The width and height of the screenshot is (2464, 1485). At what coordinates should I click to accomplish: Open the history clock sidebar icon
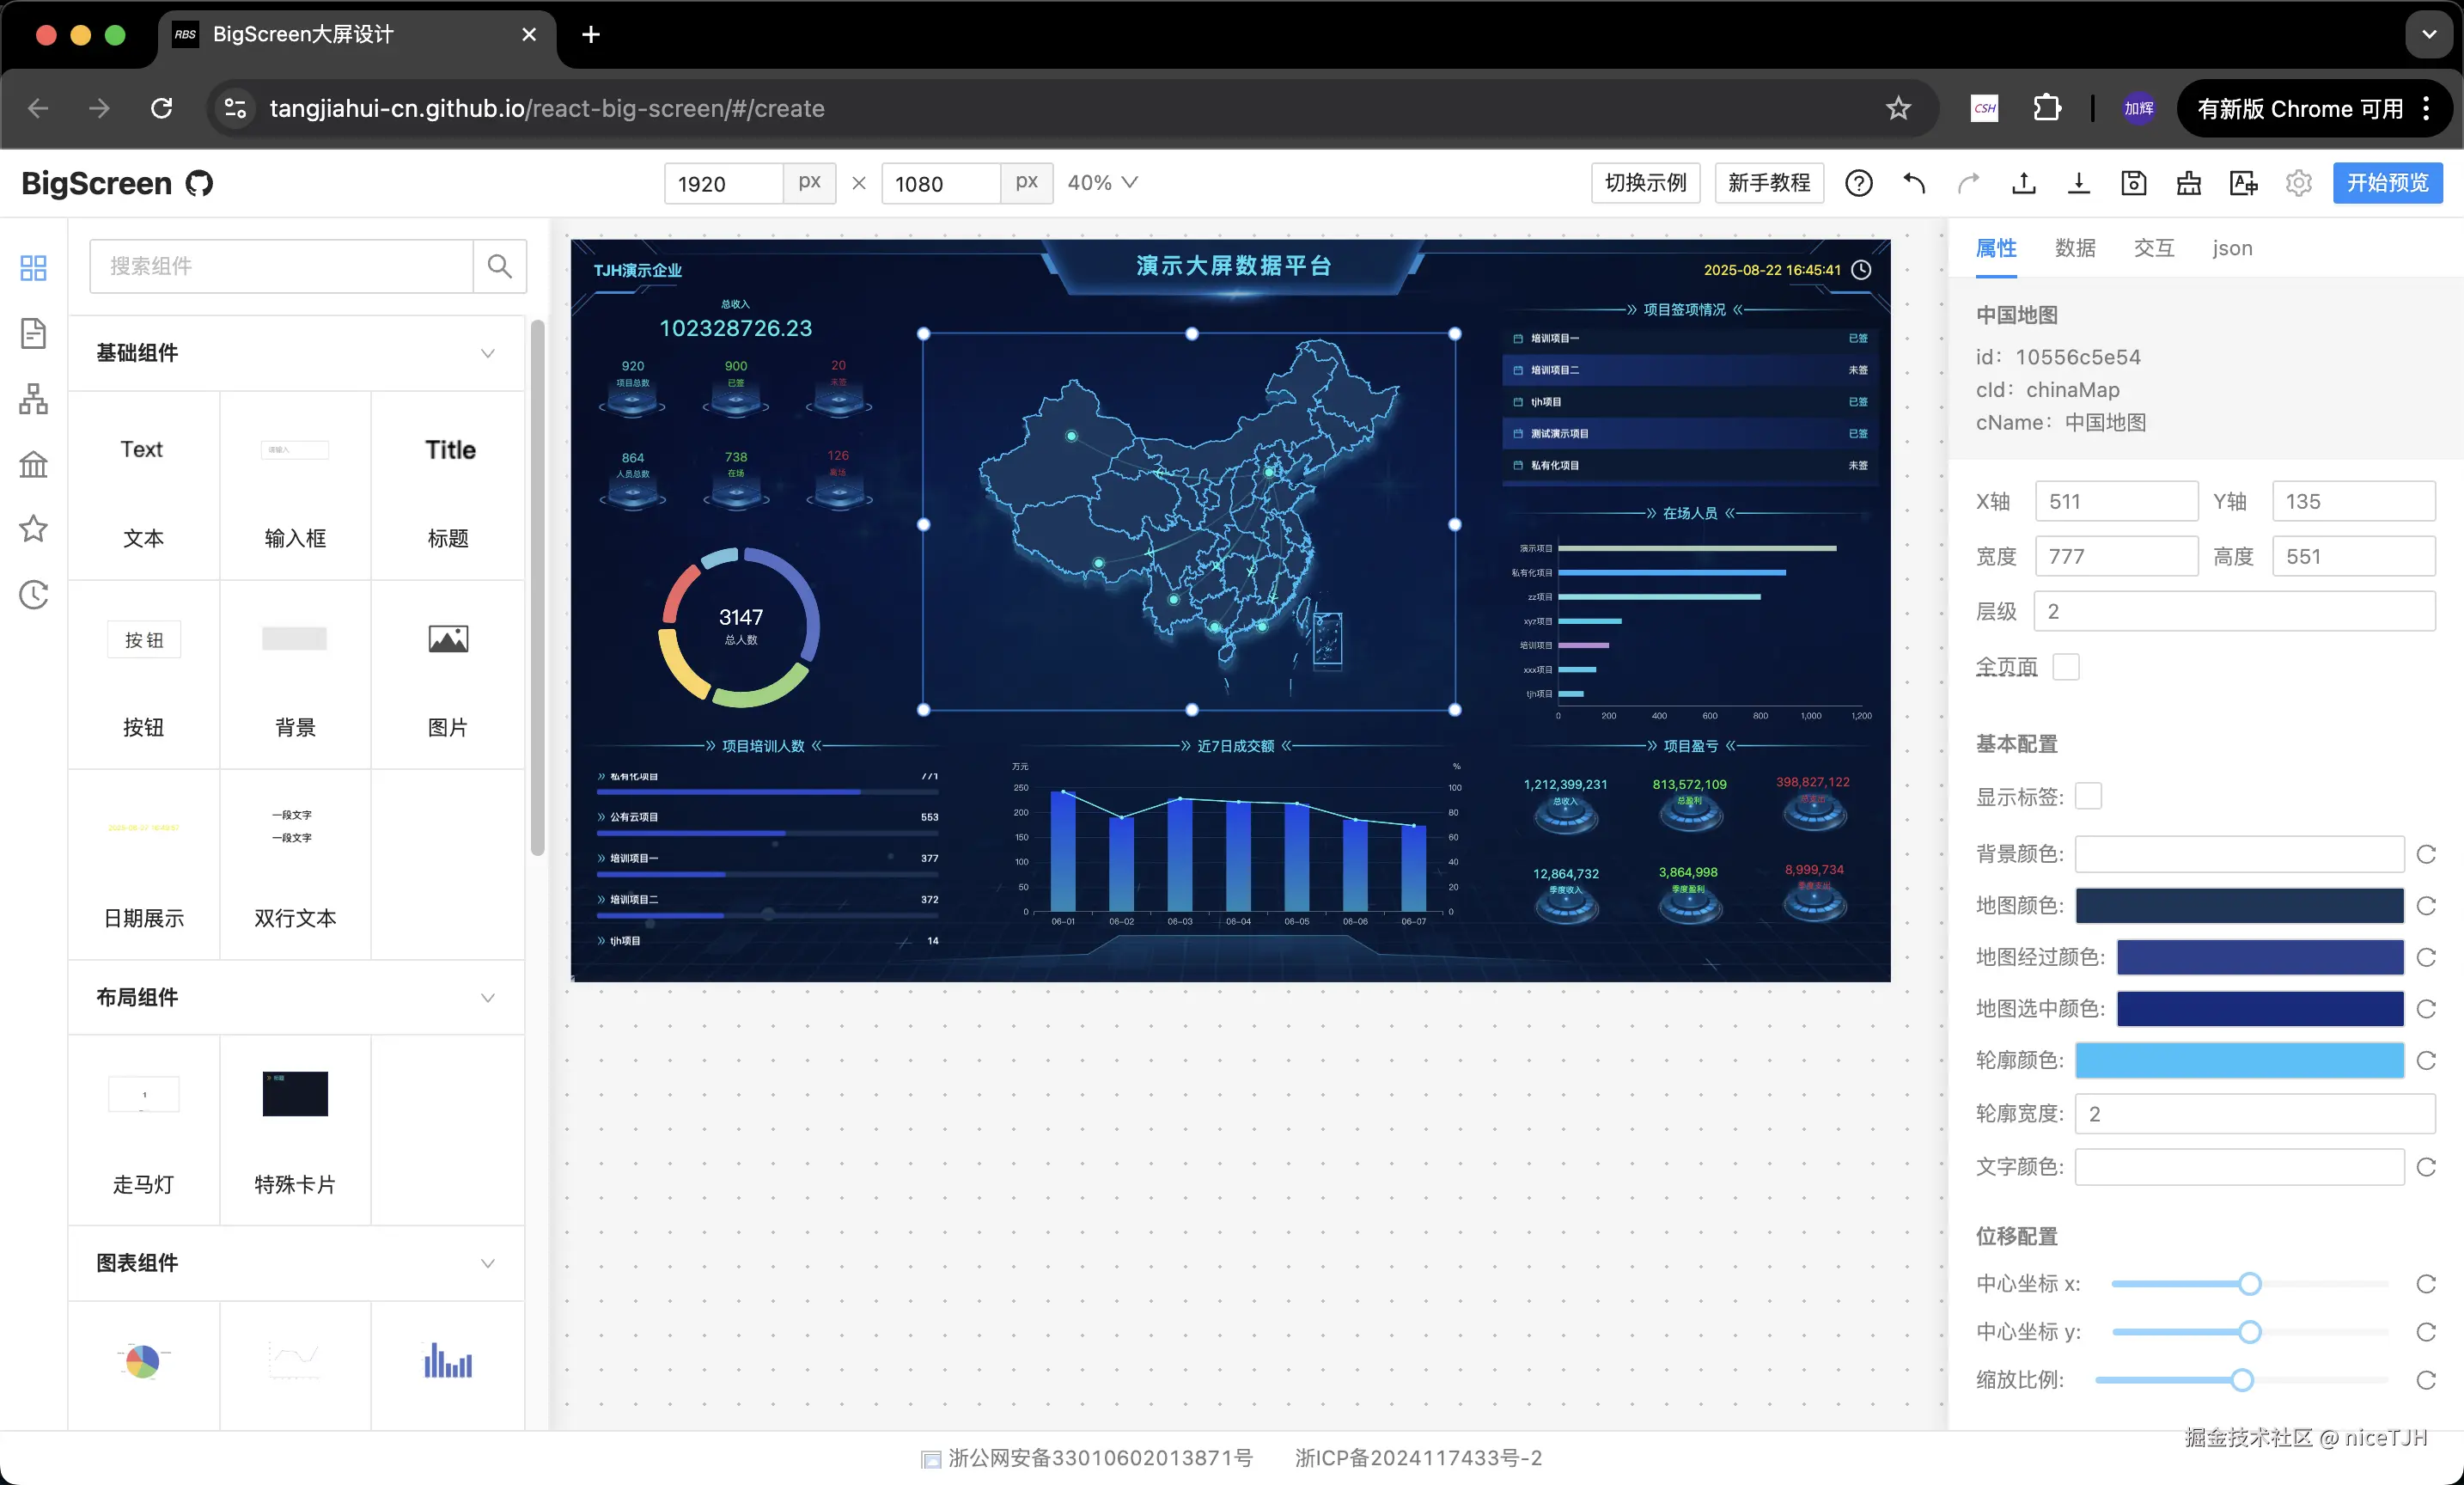[33, 594]
